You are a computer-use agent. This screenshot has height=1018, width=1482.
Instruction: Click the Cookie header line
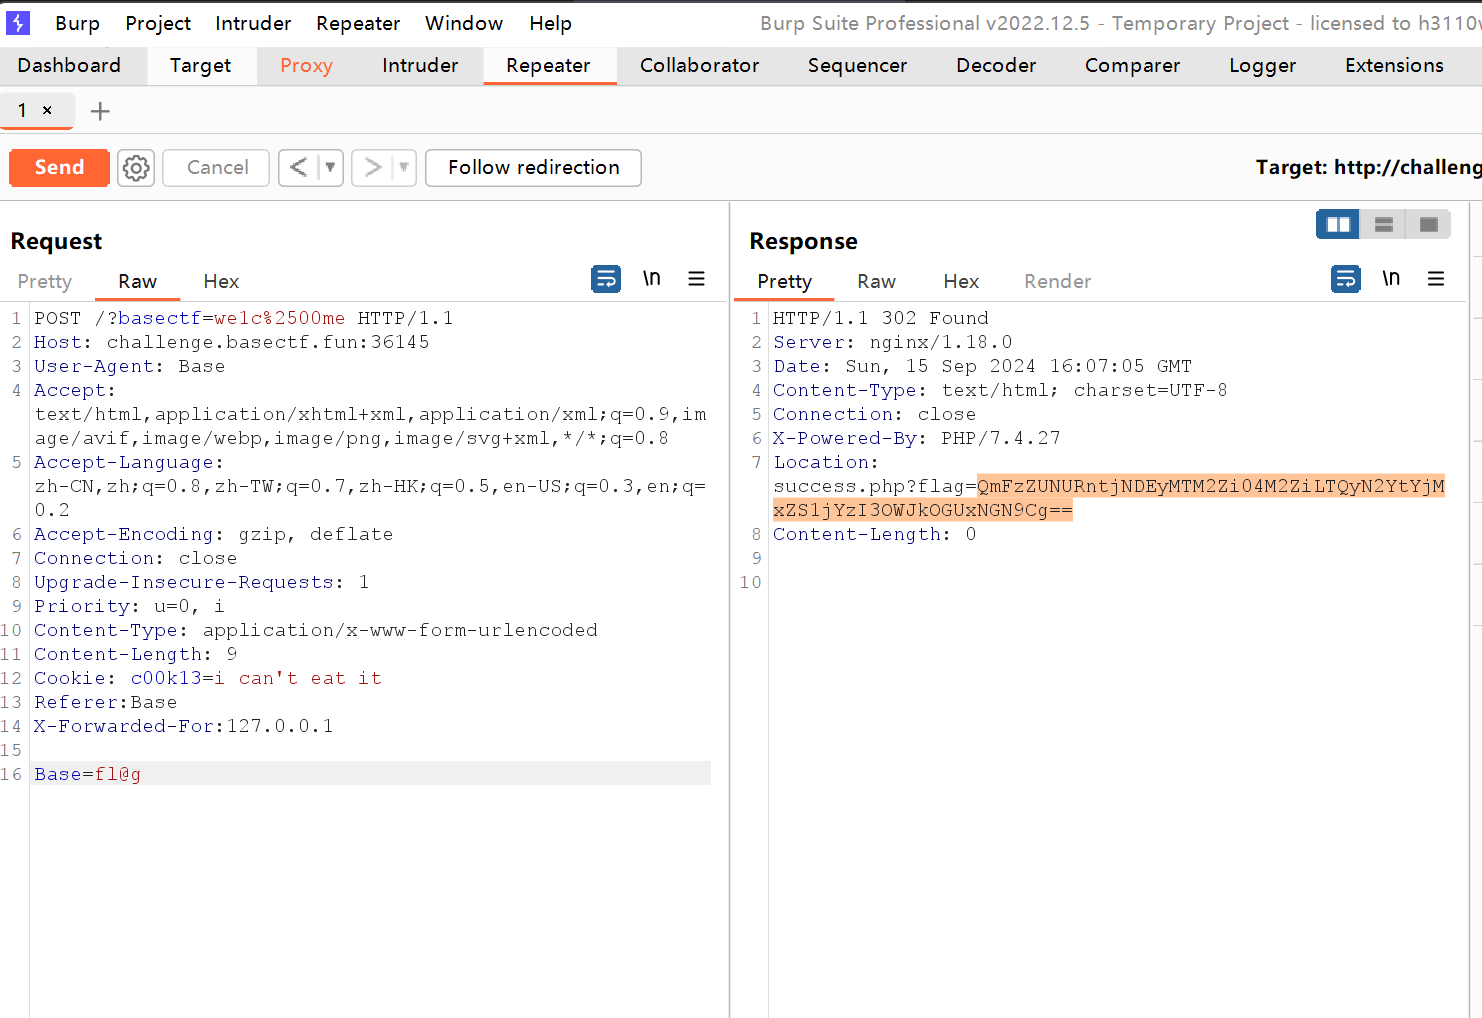point(208,678)
